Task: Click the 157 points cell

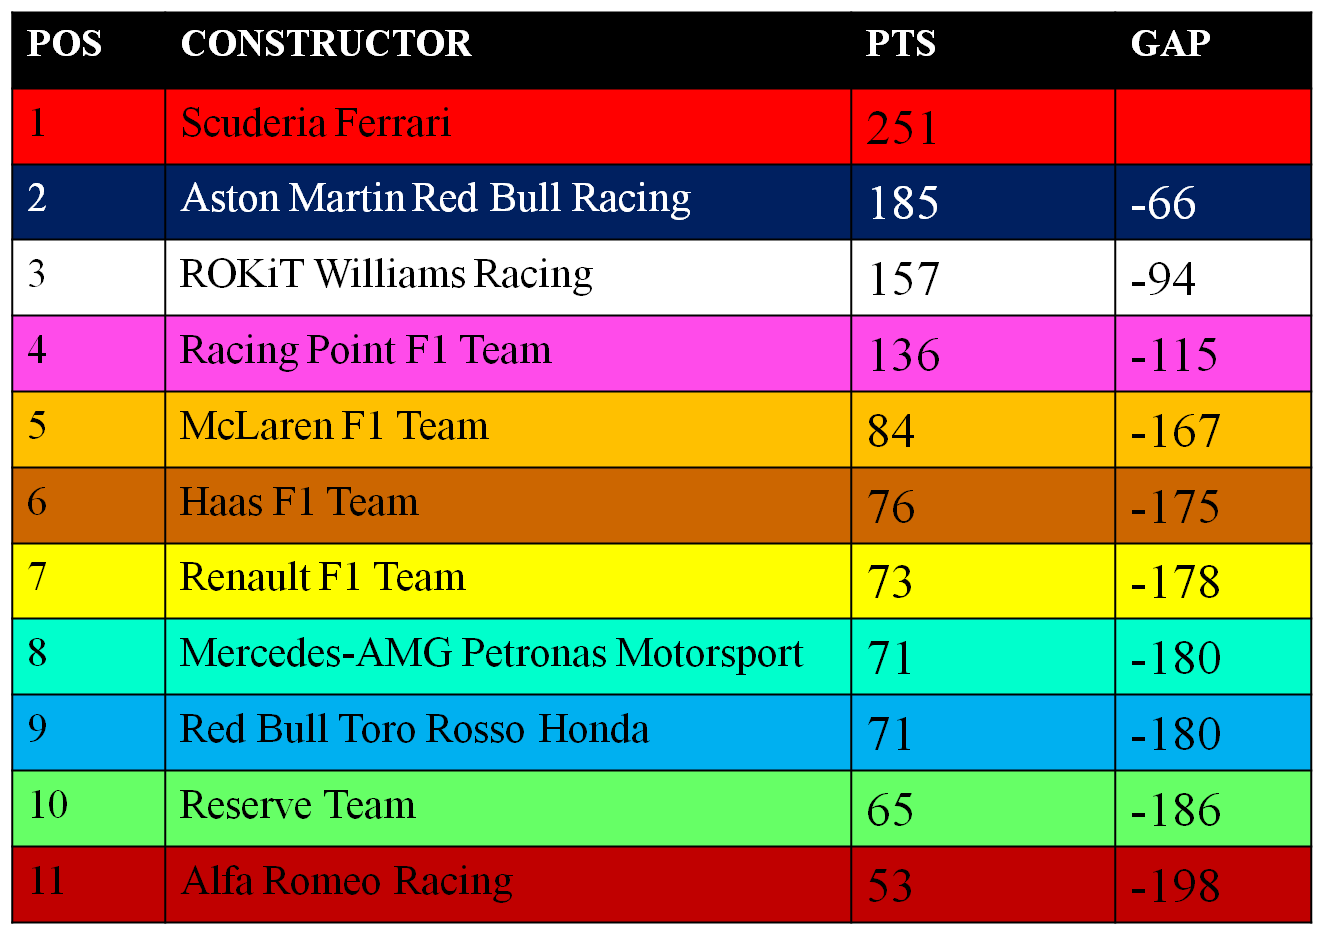Action: tap(983, 278)
